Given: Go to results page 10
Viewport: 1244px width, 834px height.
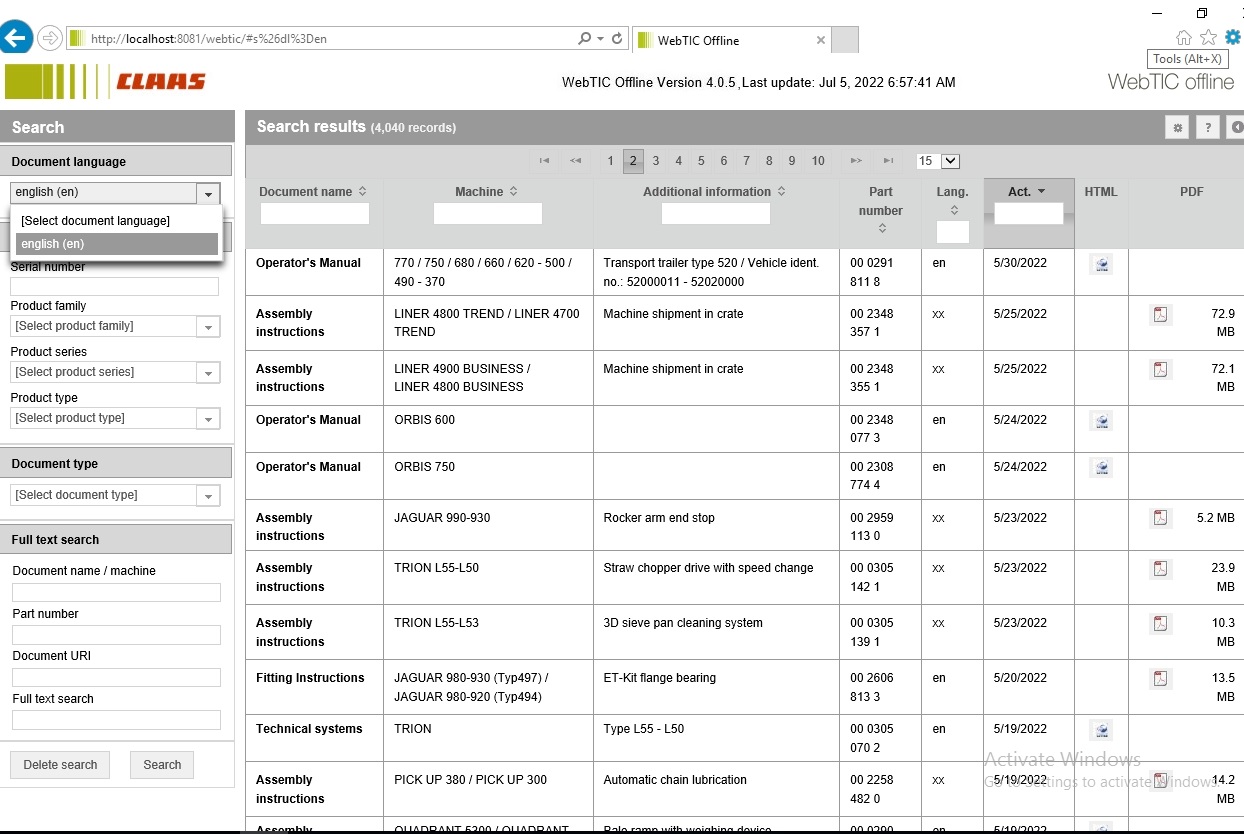Looking at the screenshot, I should click(x=818, y=161).
